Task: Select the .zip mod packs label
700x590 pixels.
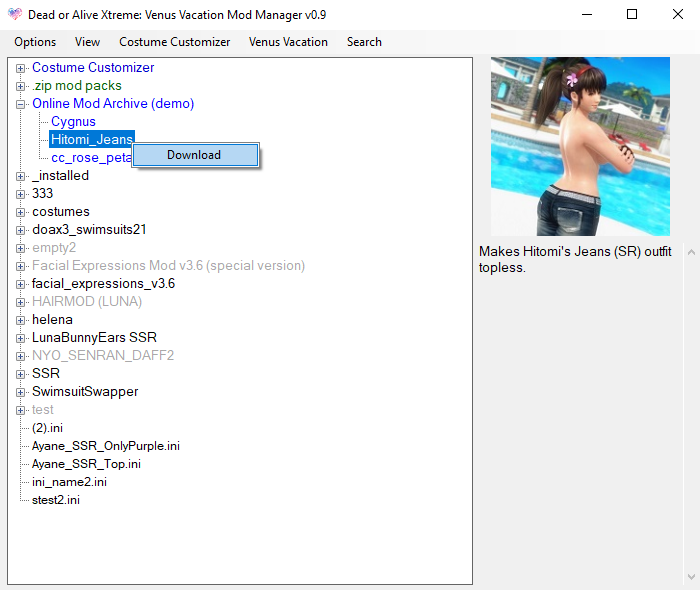Action: pyautogui.click(x=77, y=85)
